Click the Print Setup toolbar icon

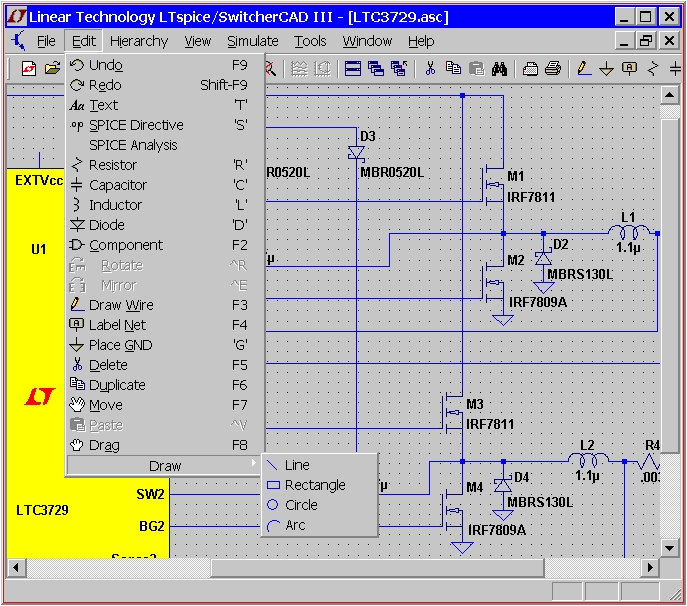coord(530,69)
